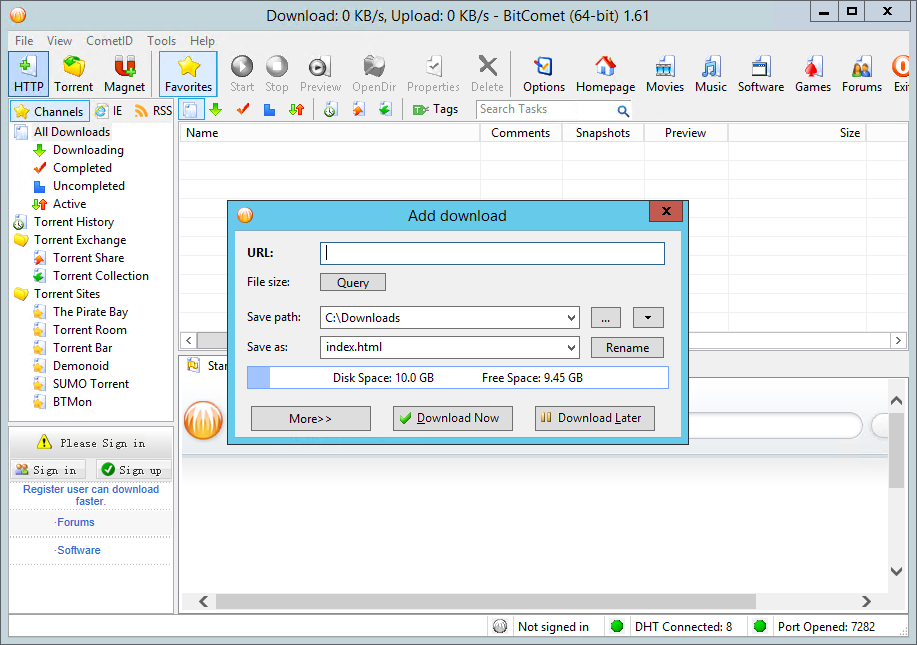The image size is (917, 645).
Task: Open the Tools menu
Action: tap(161, 41)
